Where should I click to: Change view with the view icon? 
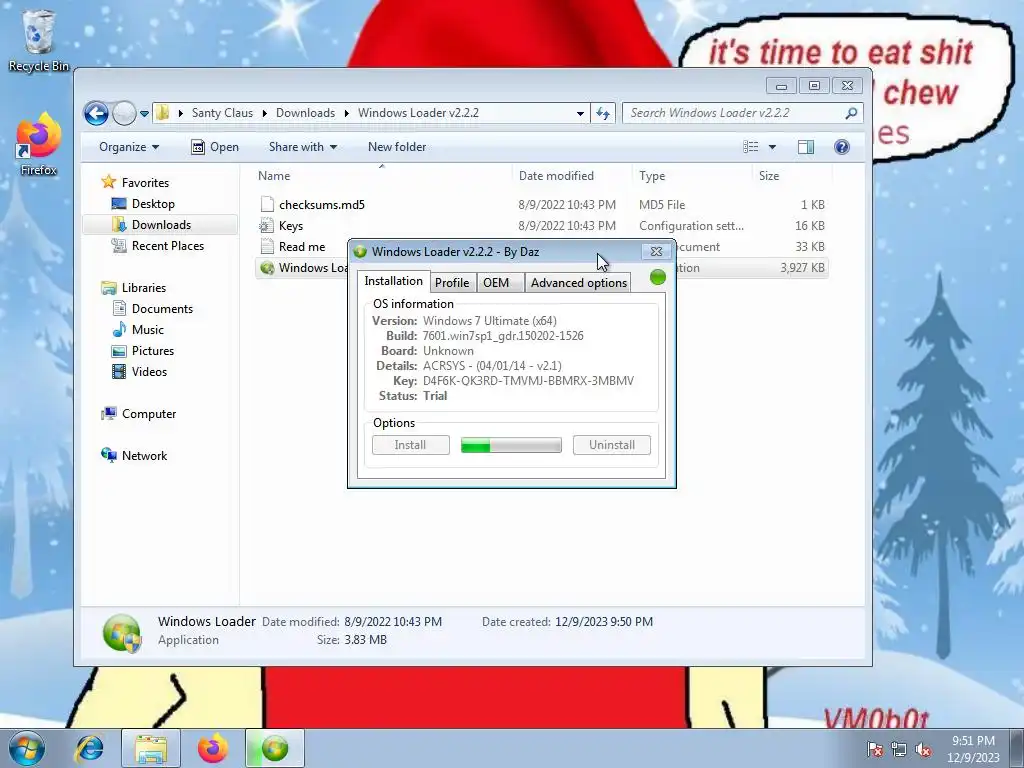[751, 147]
